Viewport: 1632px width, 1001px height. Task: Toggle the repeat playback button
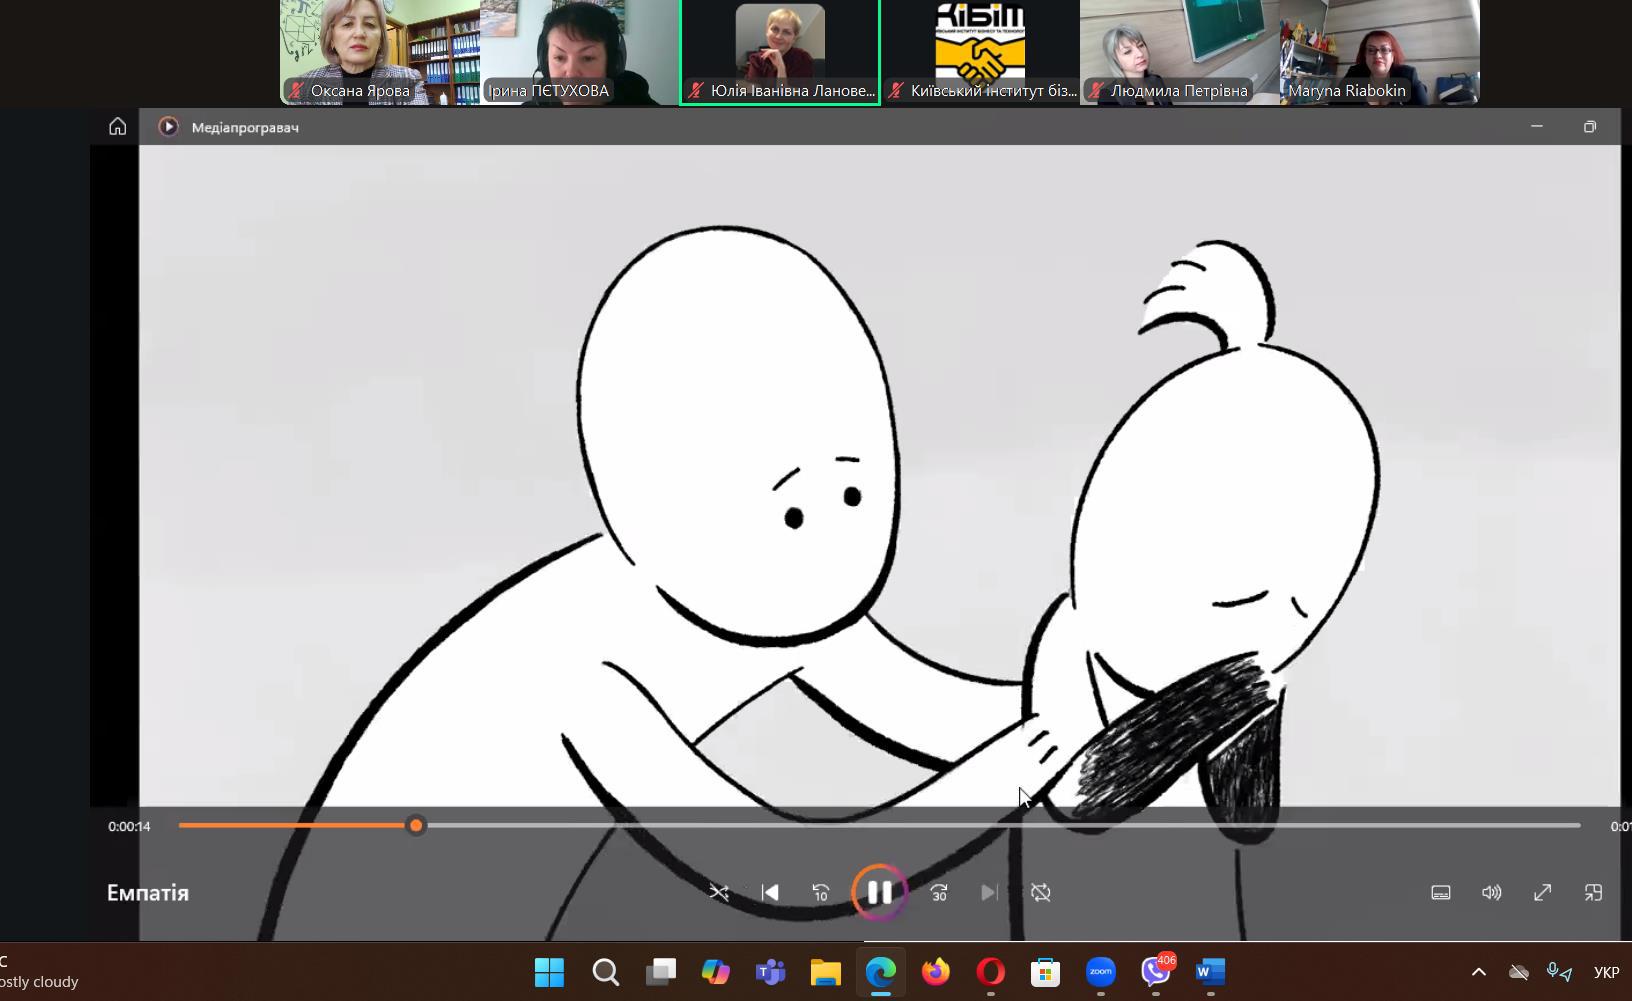coord(1041,892)
